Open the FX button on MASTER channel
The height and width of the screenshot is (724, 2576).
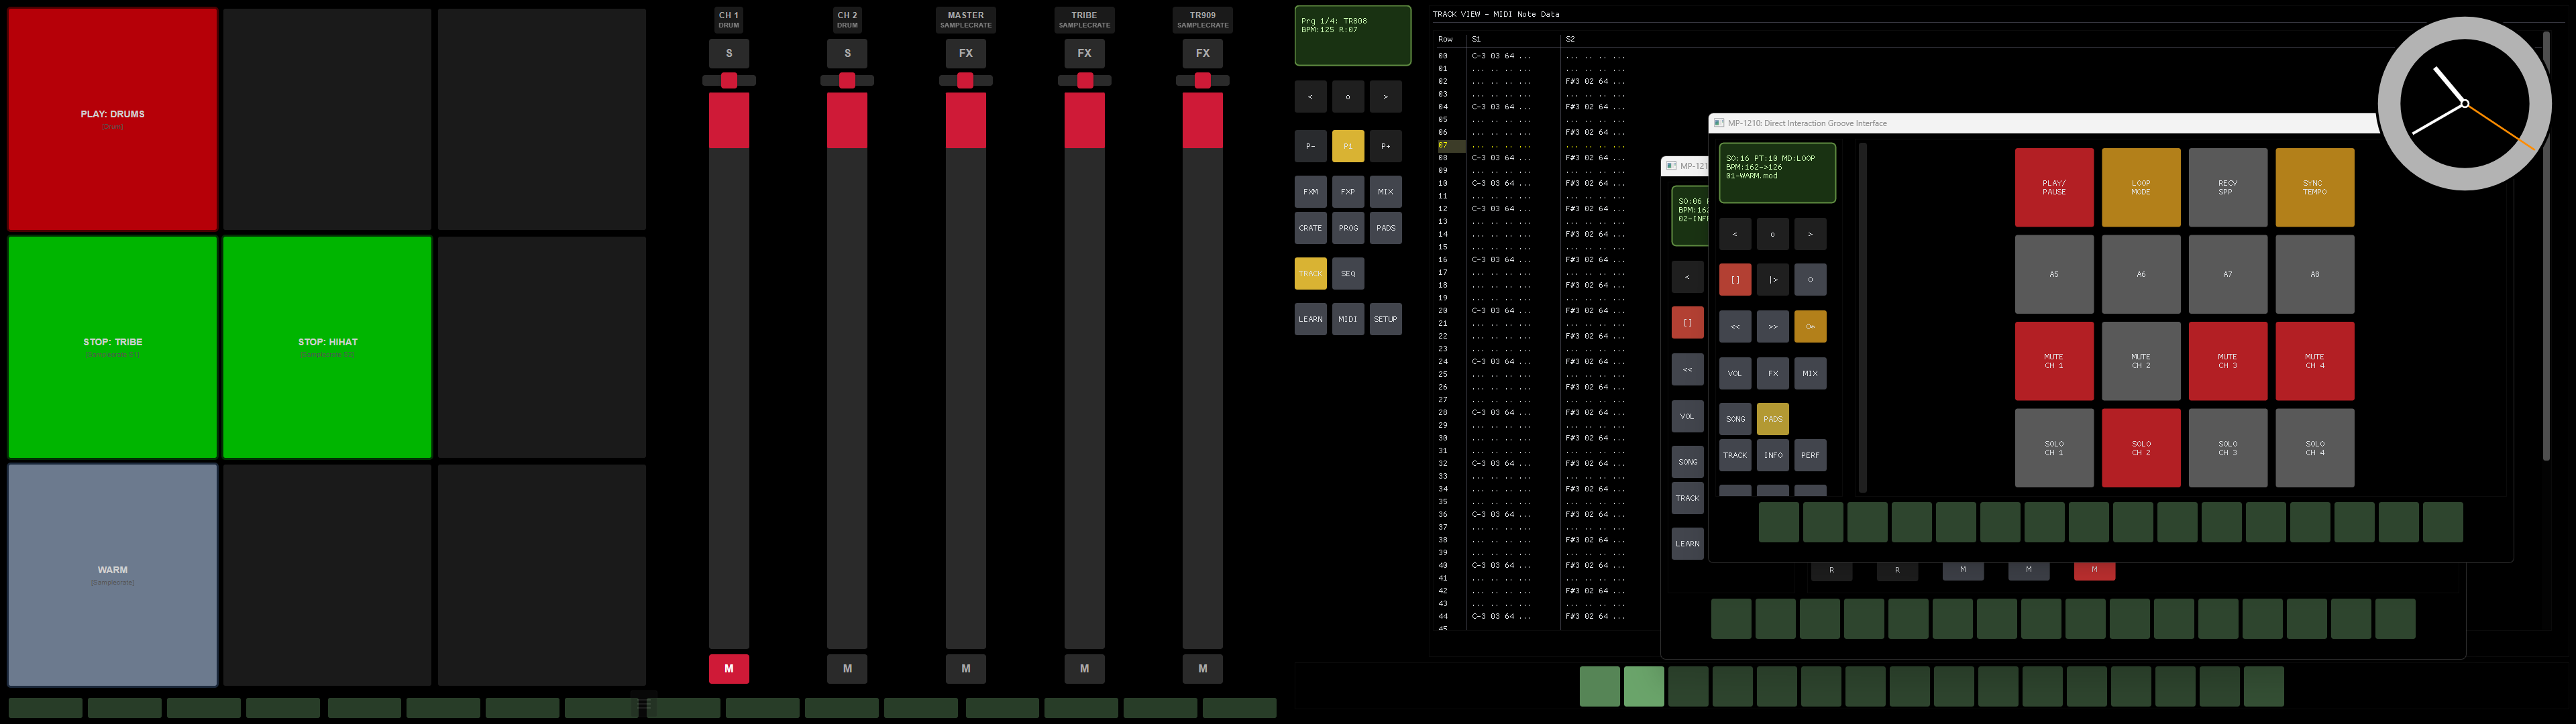tap(965, 53)
